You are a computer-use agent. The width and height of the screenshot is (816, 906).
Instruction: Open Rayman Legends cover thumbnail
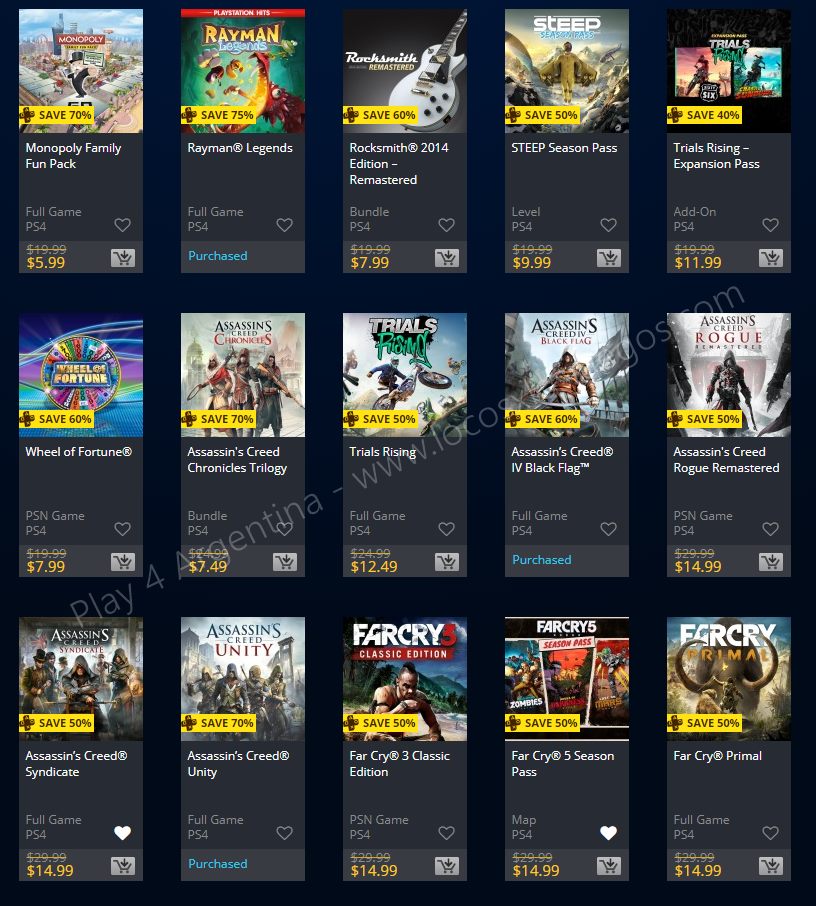(x=243, y=70)
